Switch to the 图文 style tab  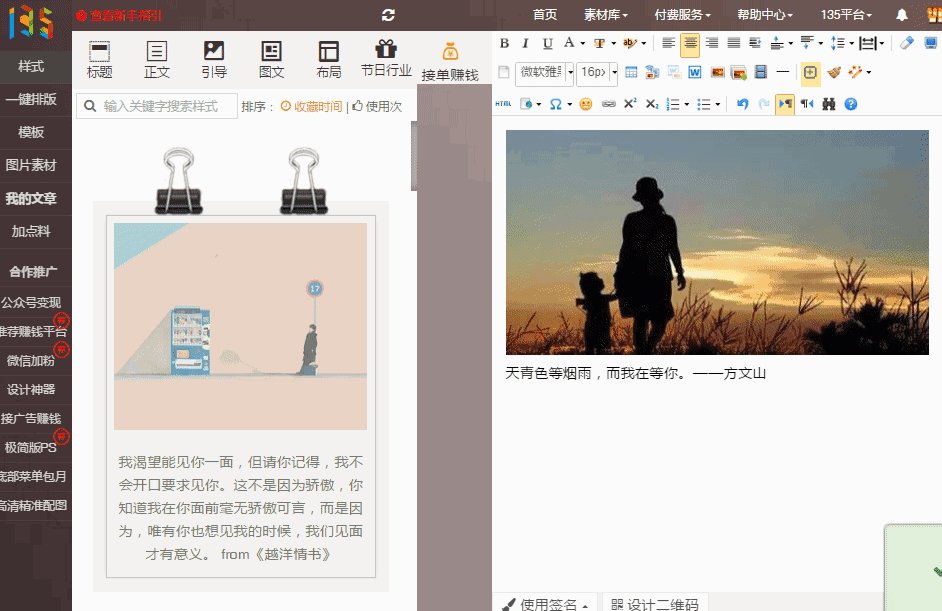click(270, 57)
